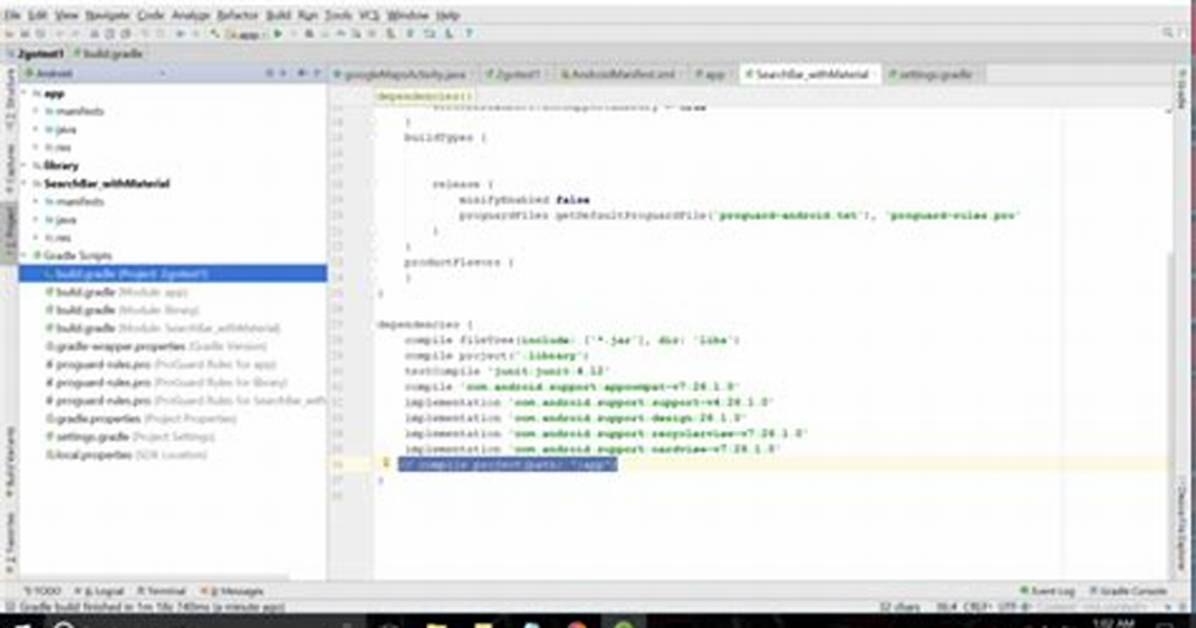The height and width of the screenshot is (628, 1196).
Task: Click the project tree horizontal scrollbar
Action: 153,578
